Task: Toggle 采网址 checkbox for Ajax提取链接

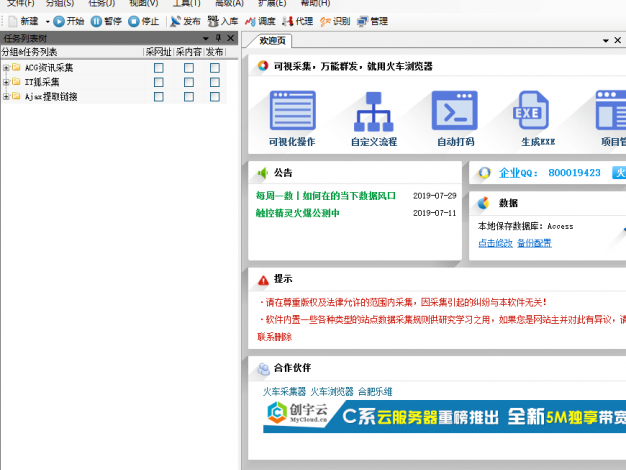Action: pyautogui.click(x=159, y=97)
